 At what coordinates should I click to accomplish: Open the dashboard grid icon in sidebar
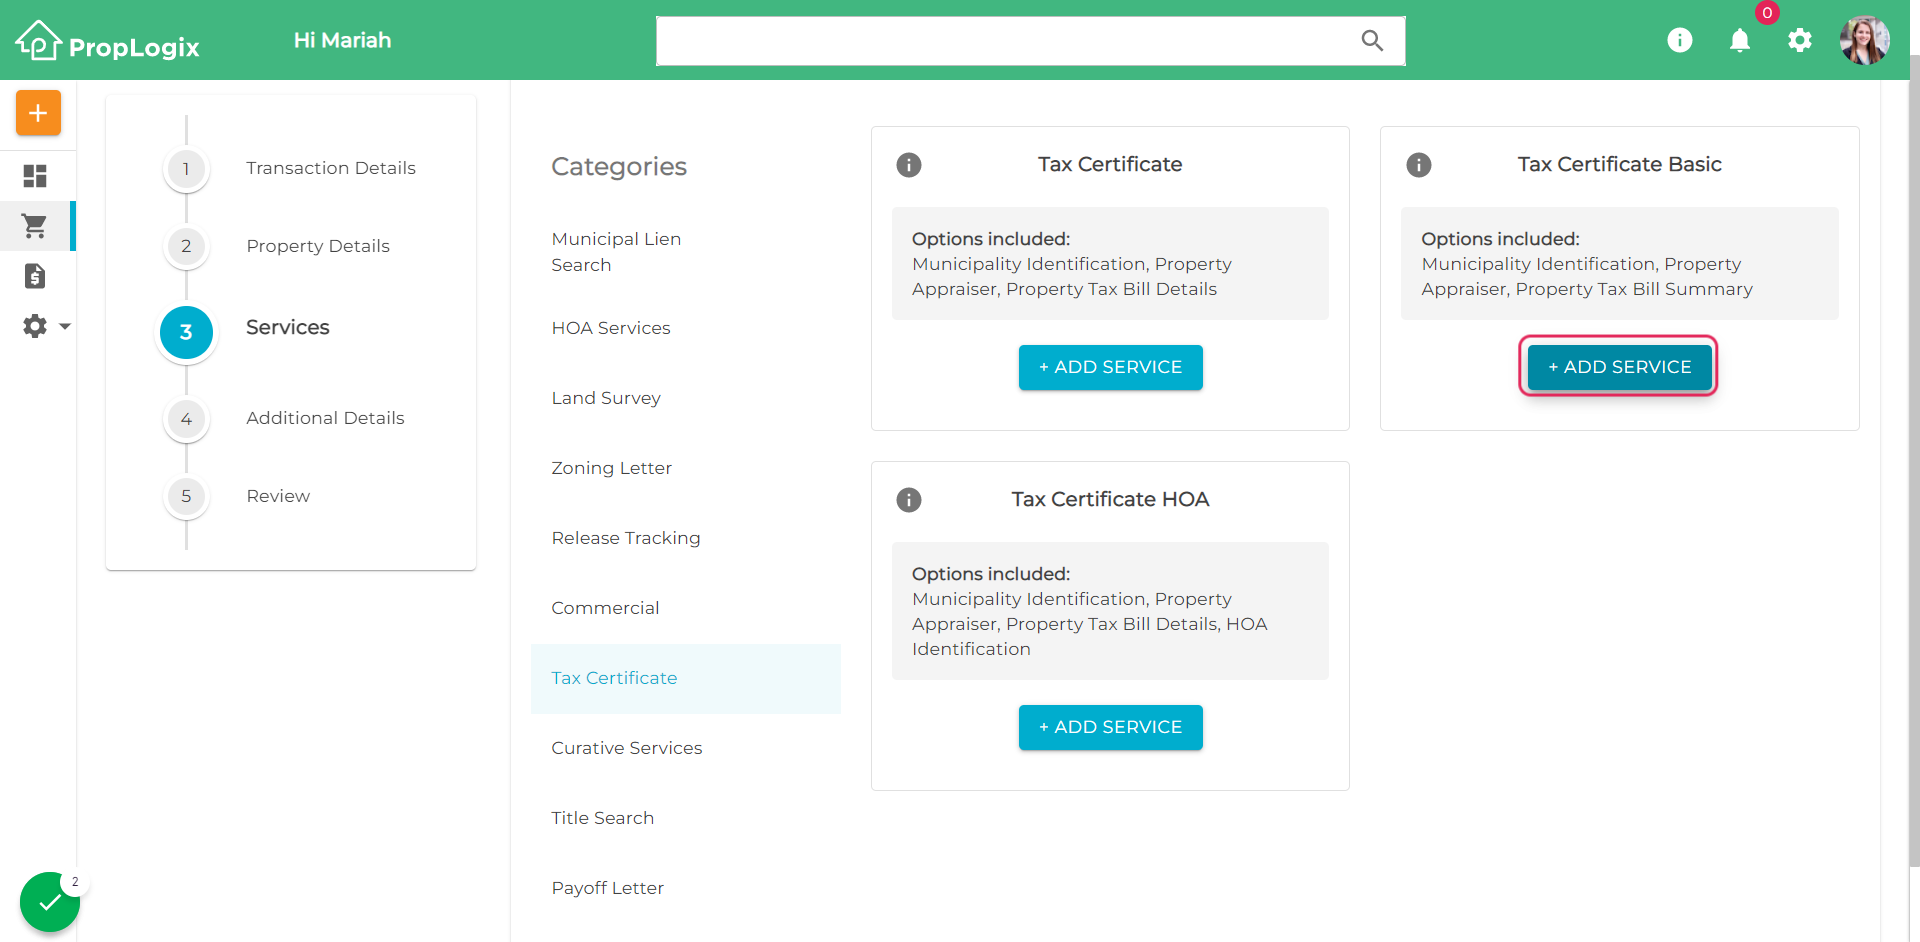pos(35,176)
